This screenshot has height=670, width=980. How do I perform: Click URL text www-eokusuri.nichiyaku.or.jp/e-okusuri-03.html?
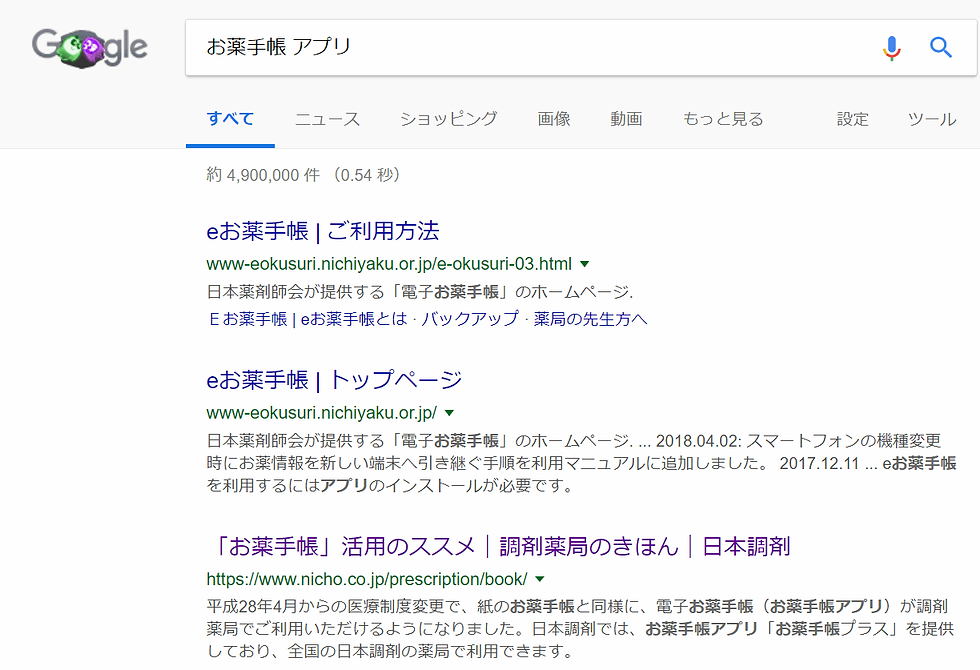point(389,264)
